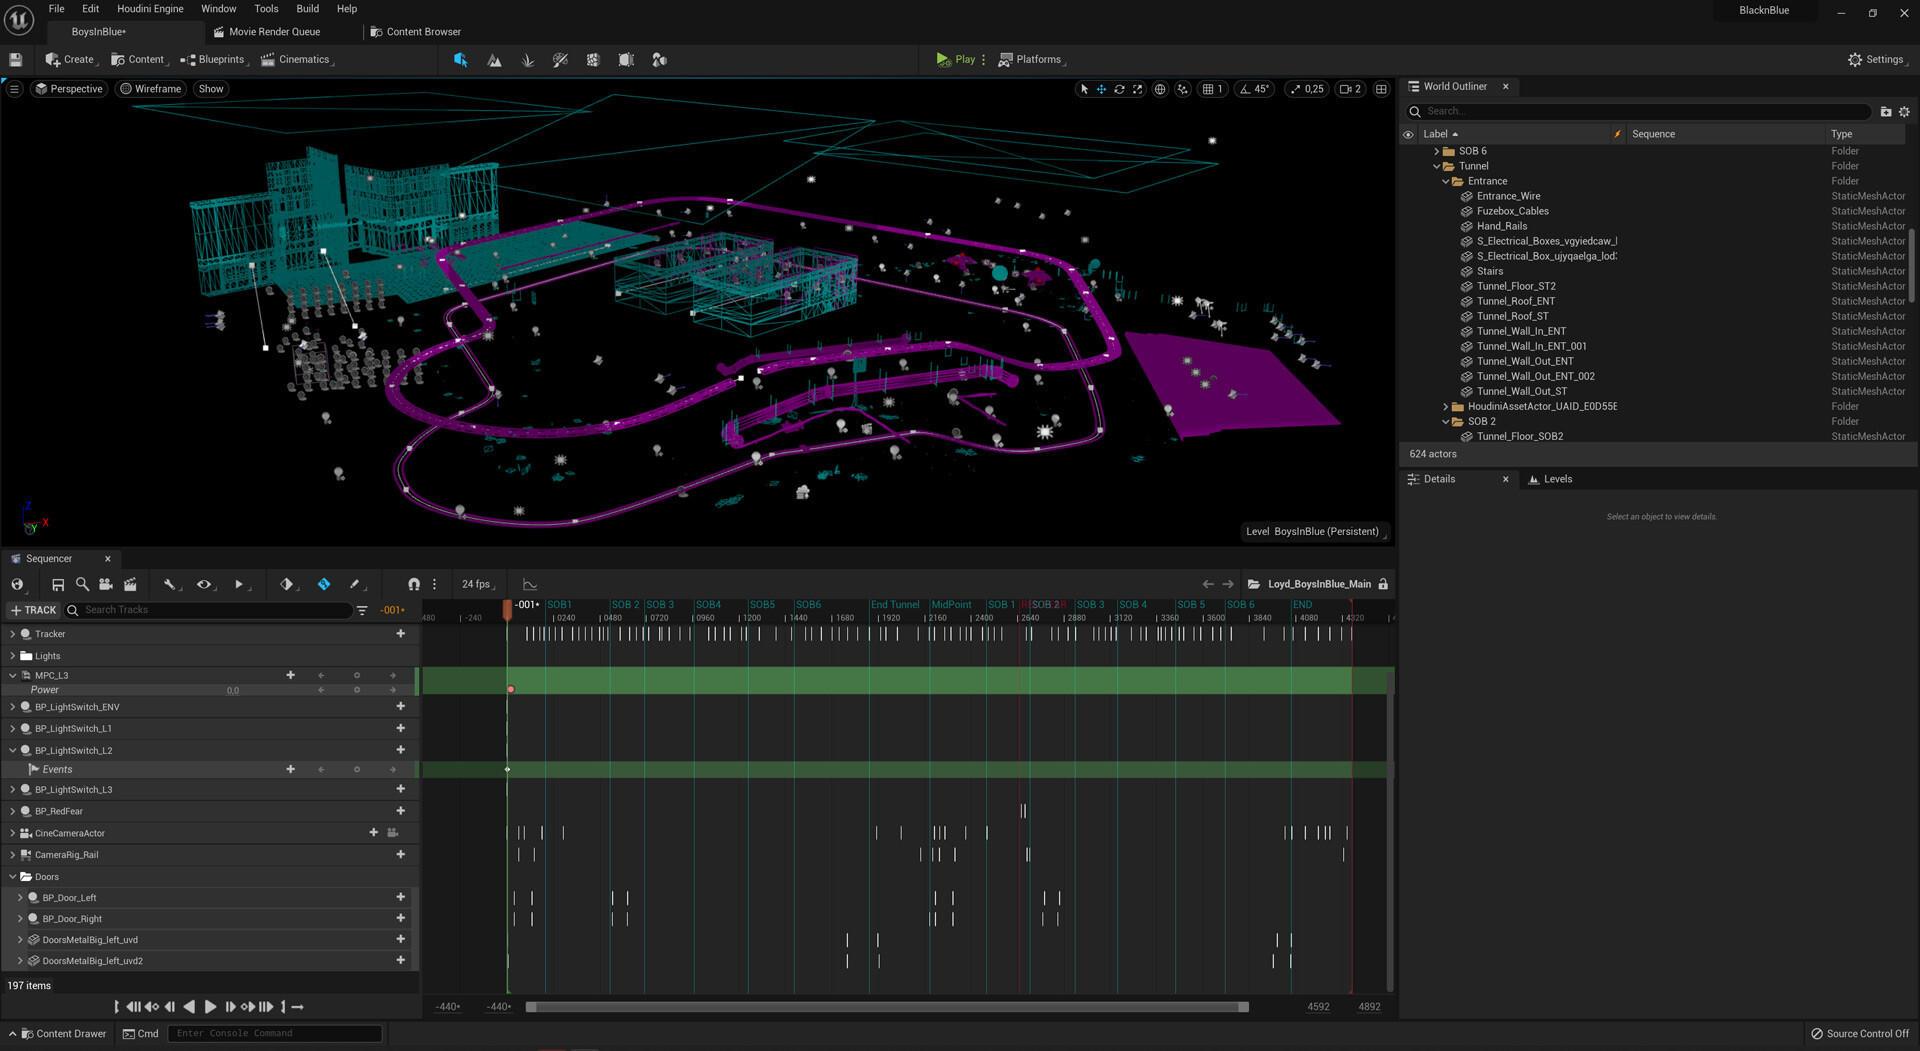Click the Landscape mode toolbar icon
This screenshot has height=1051, width=1920.
[494, 60]
